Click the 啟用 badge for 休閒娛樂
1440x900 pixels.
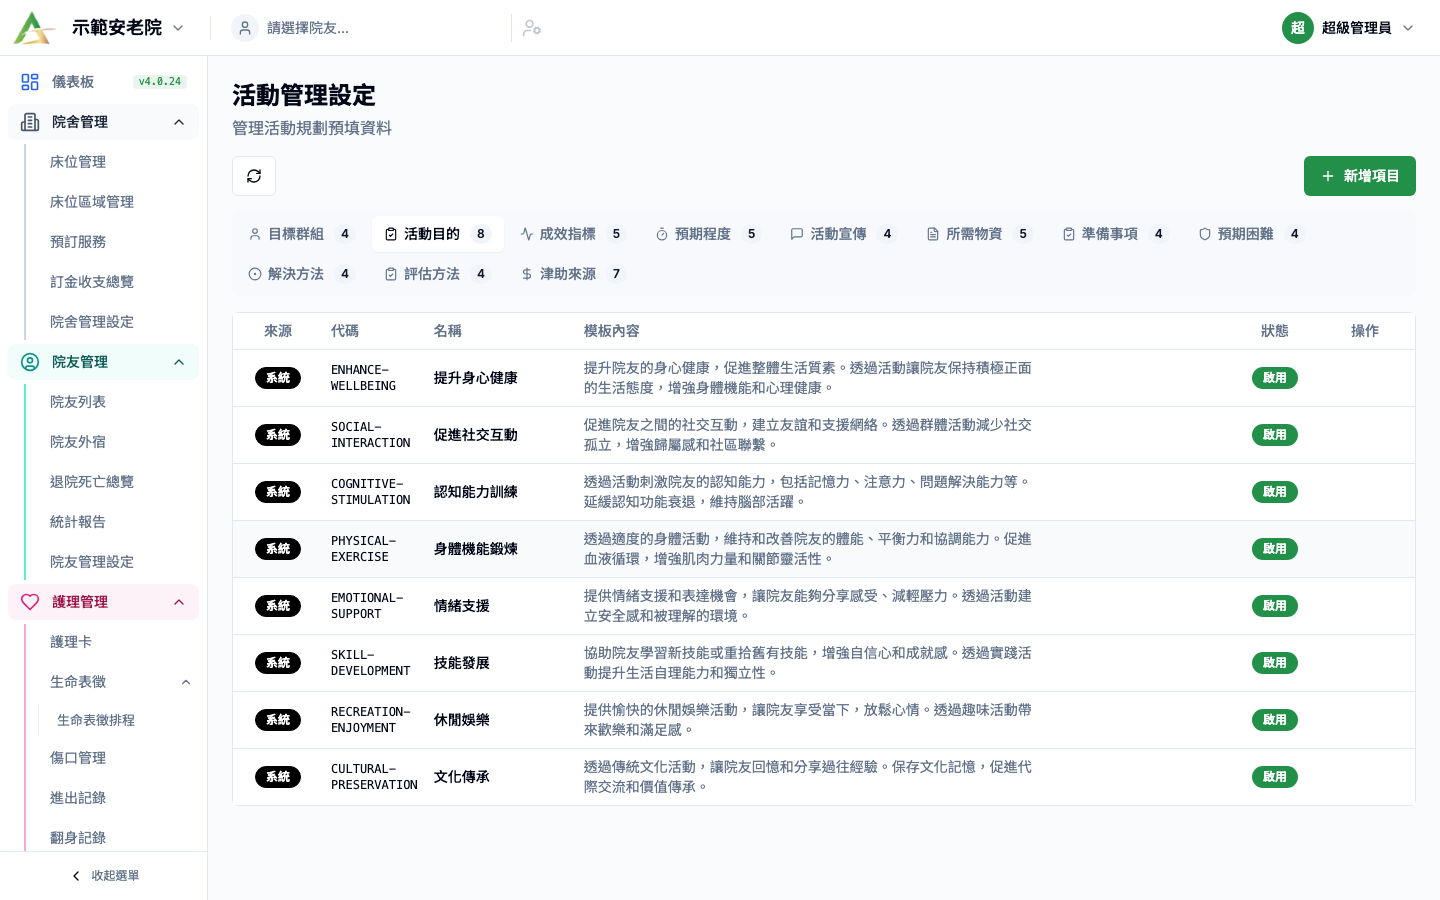click(x=1275, y=720)
